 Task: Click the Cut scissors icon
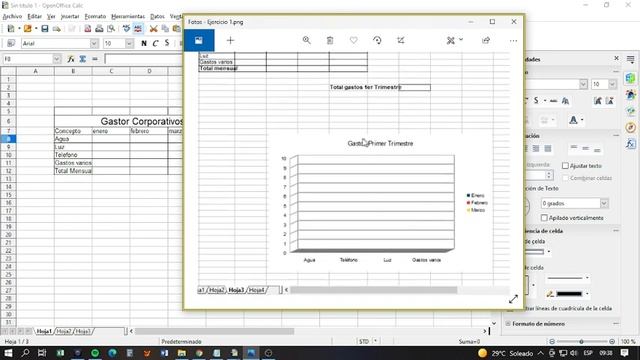(x=153, y=29)
